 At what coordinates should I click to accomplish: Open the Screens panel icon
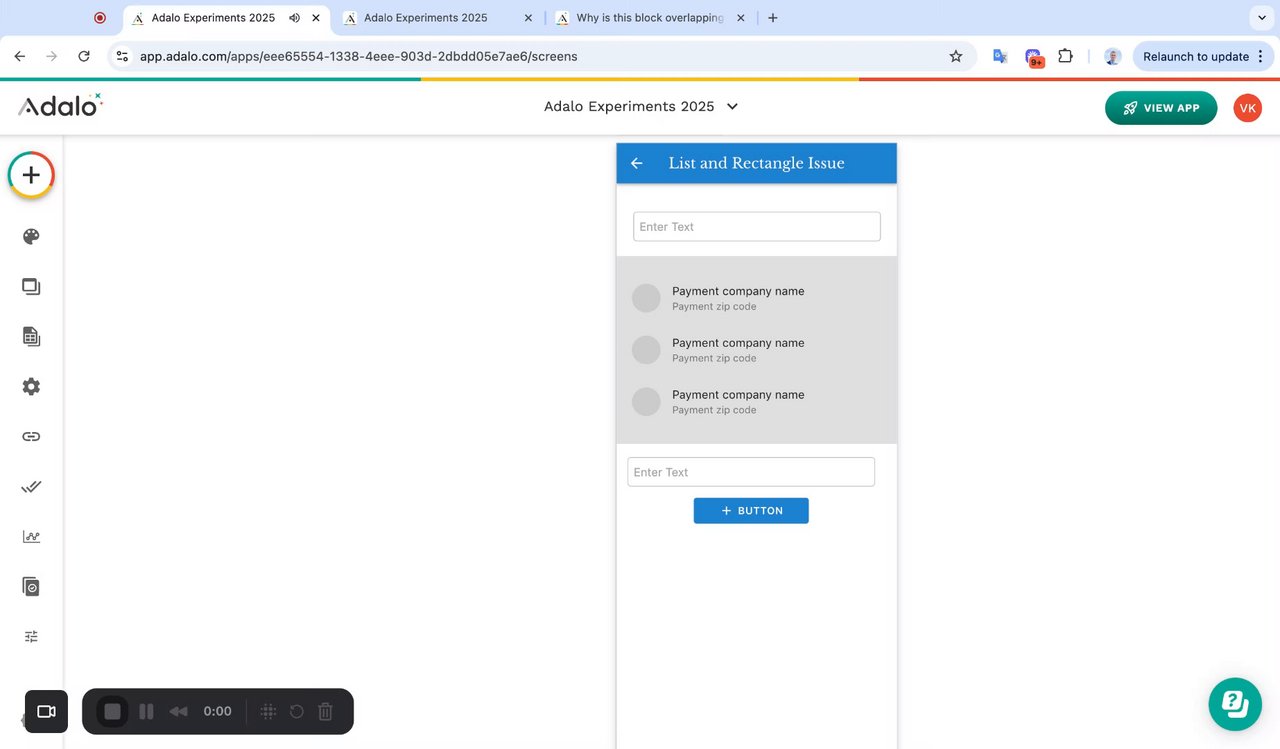click(x=31, y=287)
